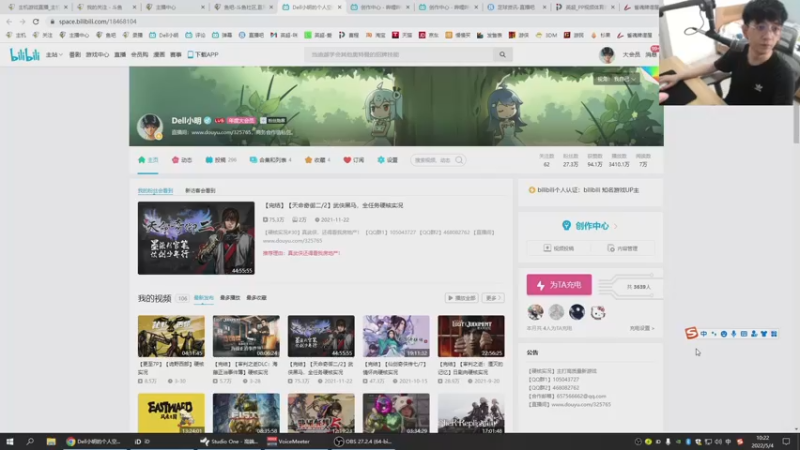This screenshot has height=450, width=800.
Task: Click Sogou input method S icon
Action: pos(691,334)
